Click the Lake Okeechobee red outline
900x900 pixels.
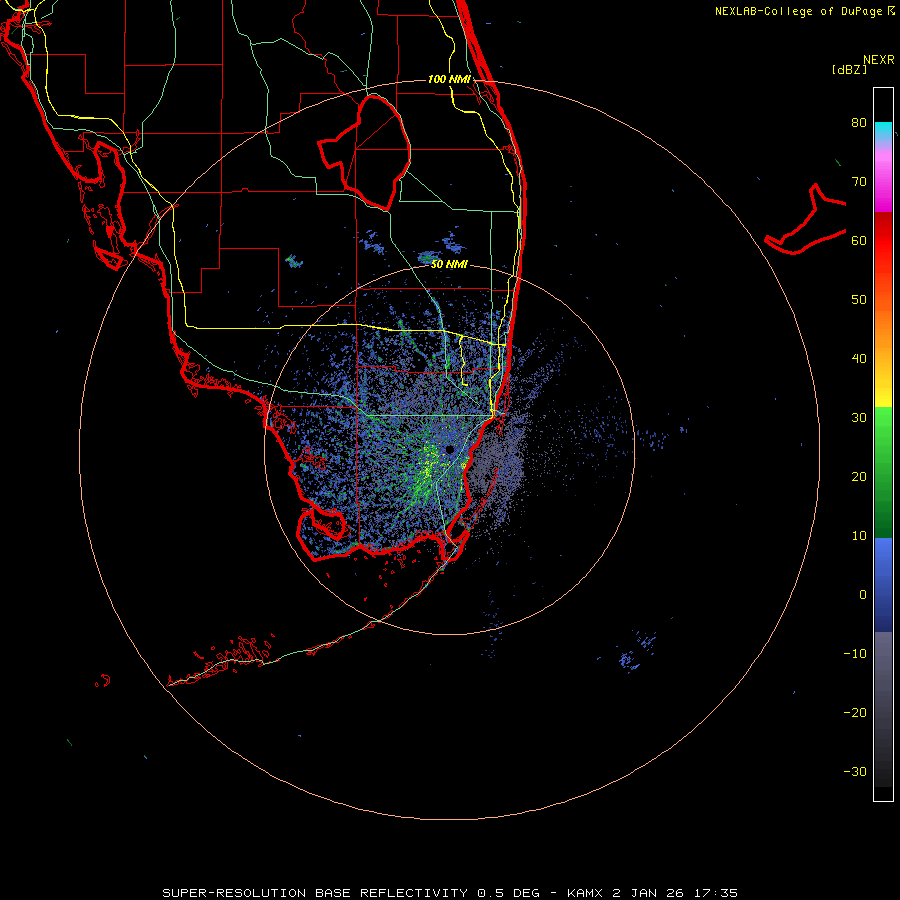tap(364, 152)
